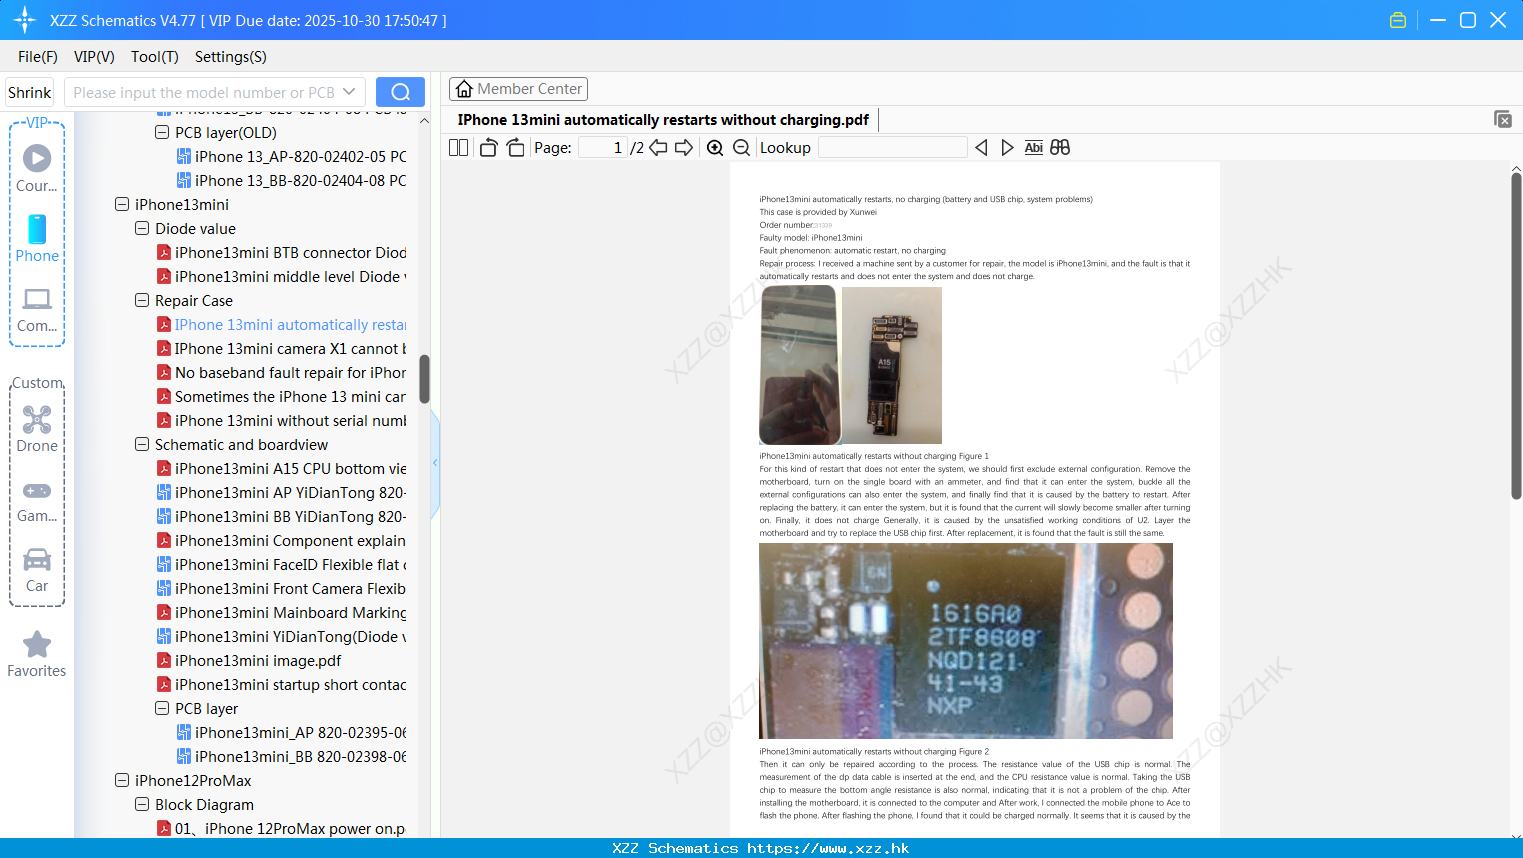Open iPhone13mini BTB connector Diode file
This screenshot has width=1523, height=858.
point(281,252)
